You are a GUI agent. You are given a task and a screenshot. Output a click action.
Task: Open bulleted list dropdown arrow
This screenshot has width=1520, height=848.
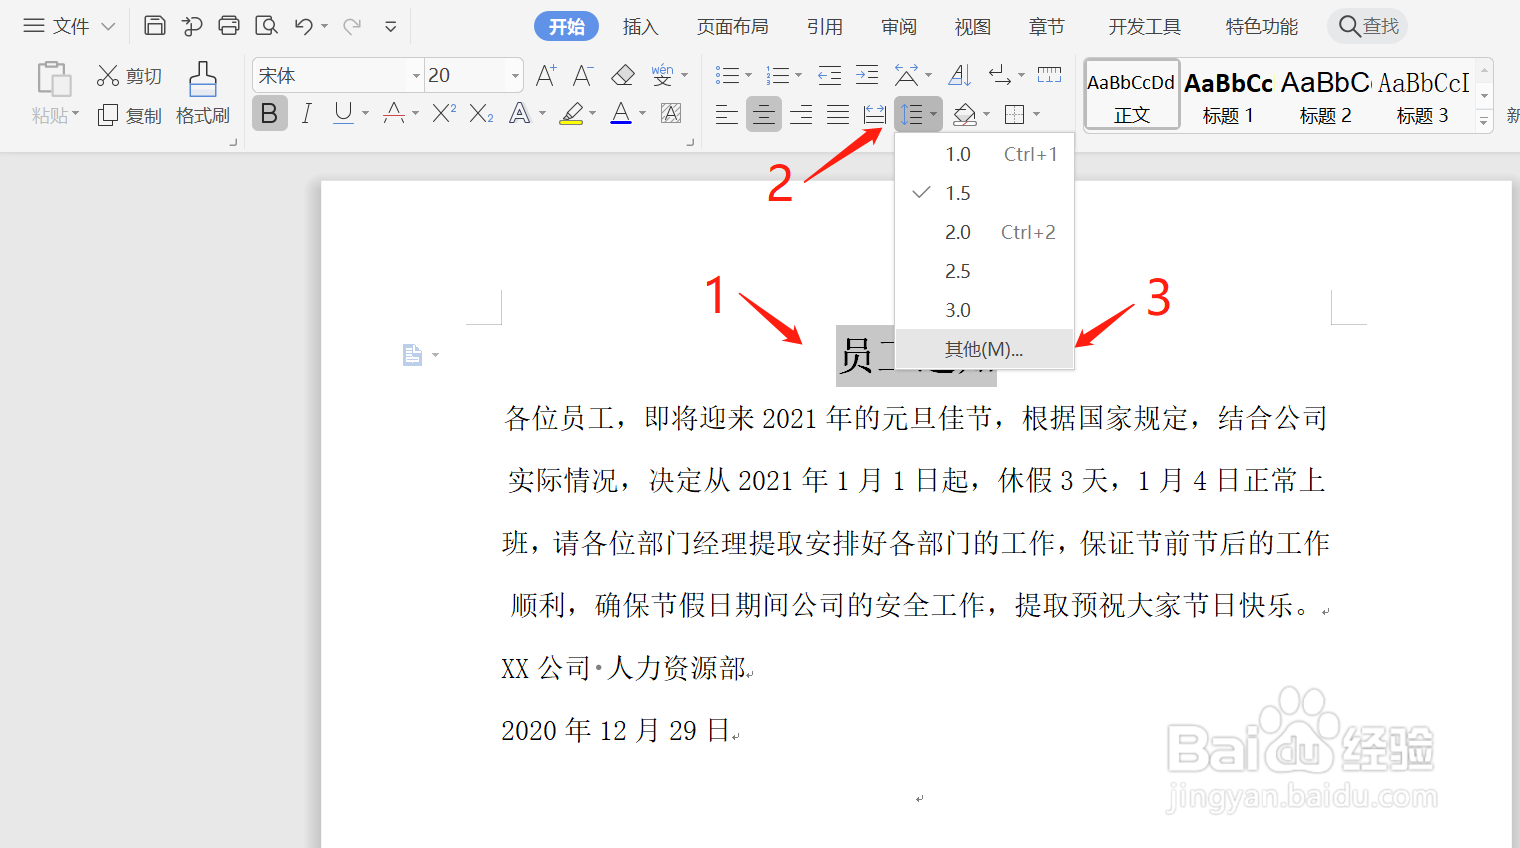coord(748,76)
